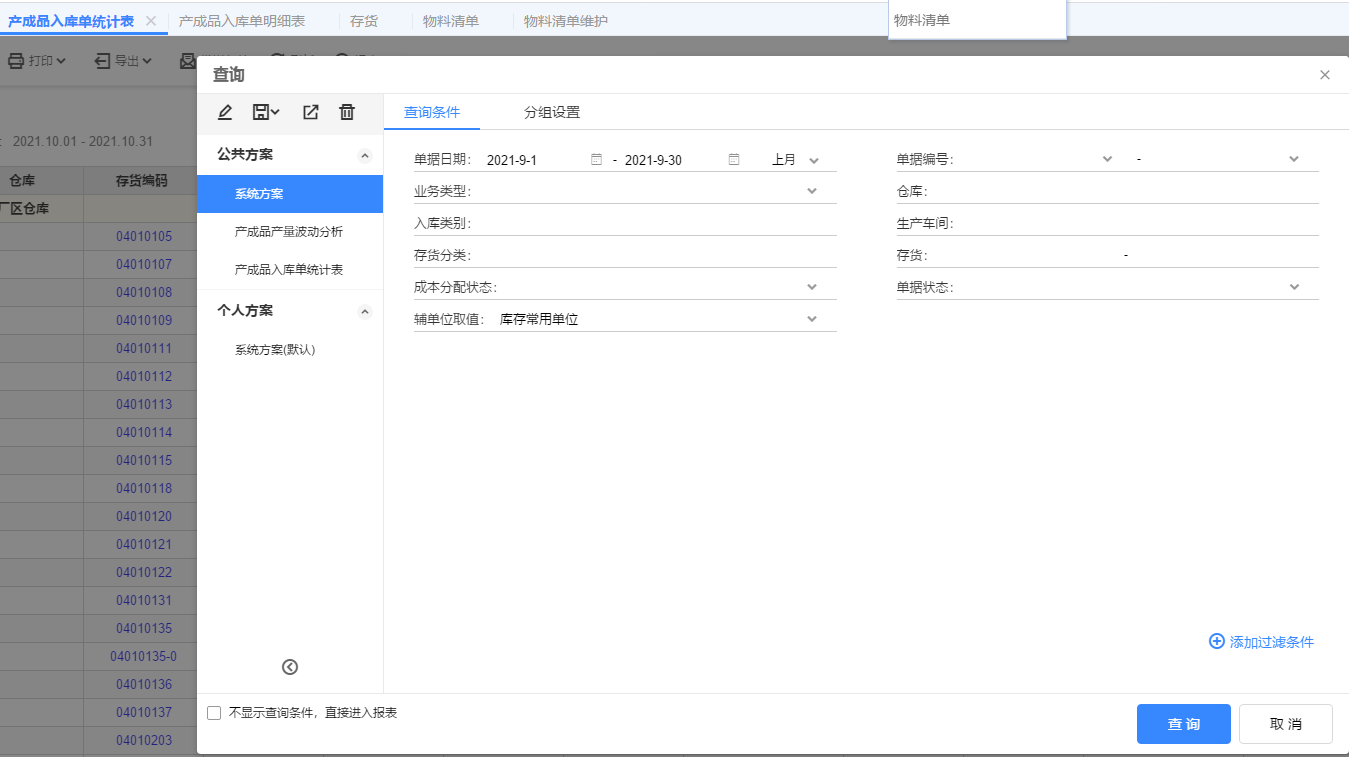The image size is (1349, 757).
Task: Open the 上月 date range dropdown
Action: (x=813, y=160)
